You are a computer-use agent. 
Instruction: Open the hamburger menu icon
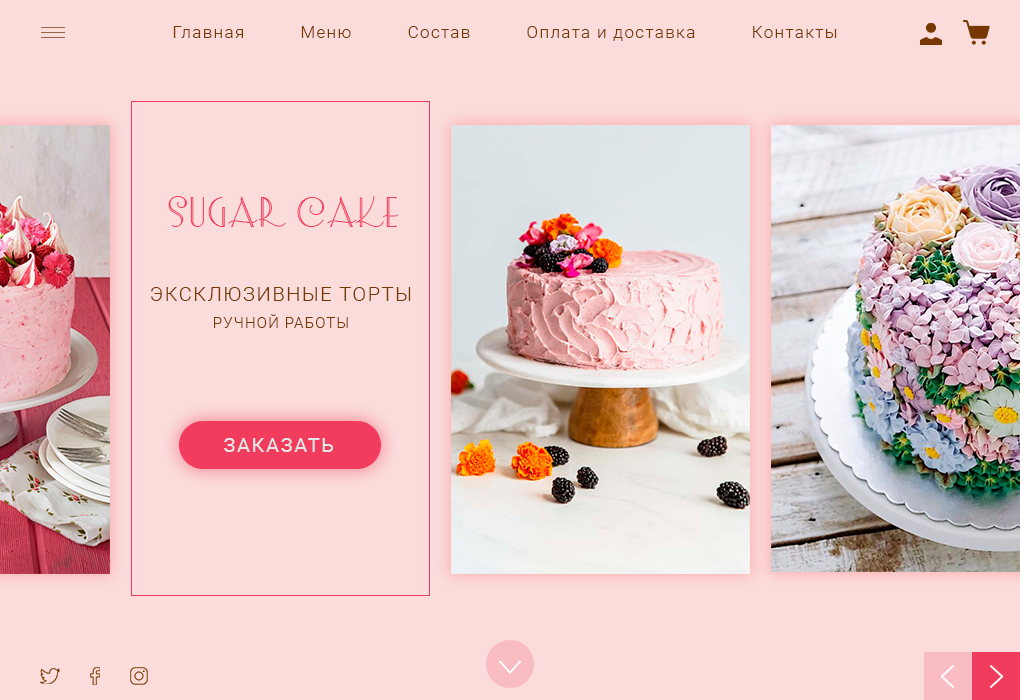tap(53, 33)
